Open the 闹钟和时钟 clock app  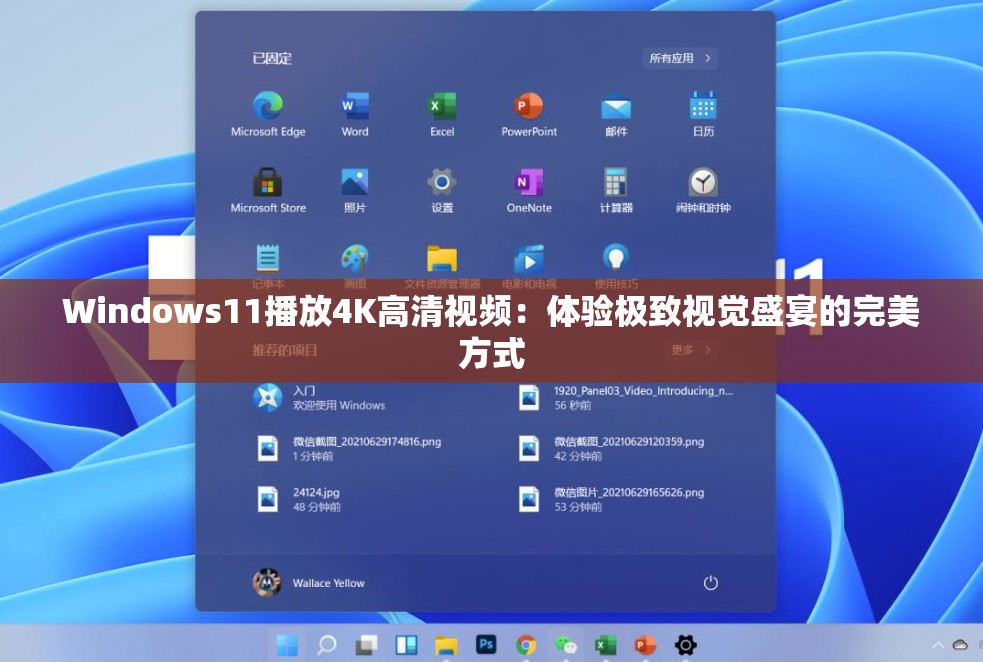pos(703,191)
